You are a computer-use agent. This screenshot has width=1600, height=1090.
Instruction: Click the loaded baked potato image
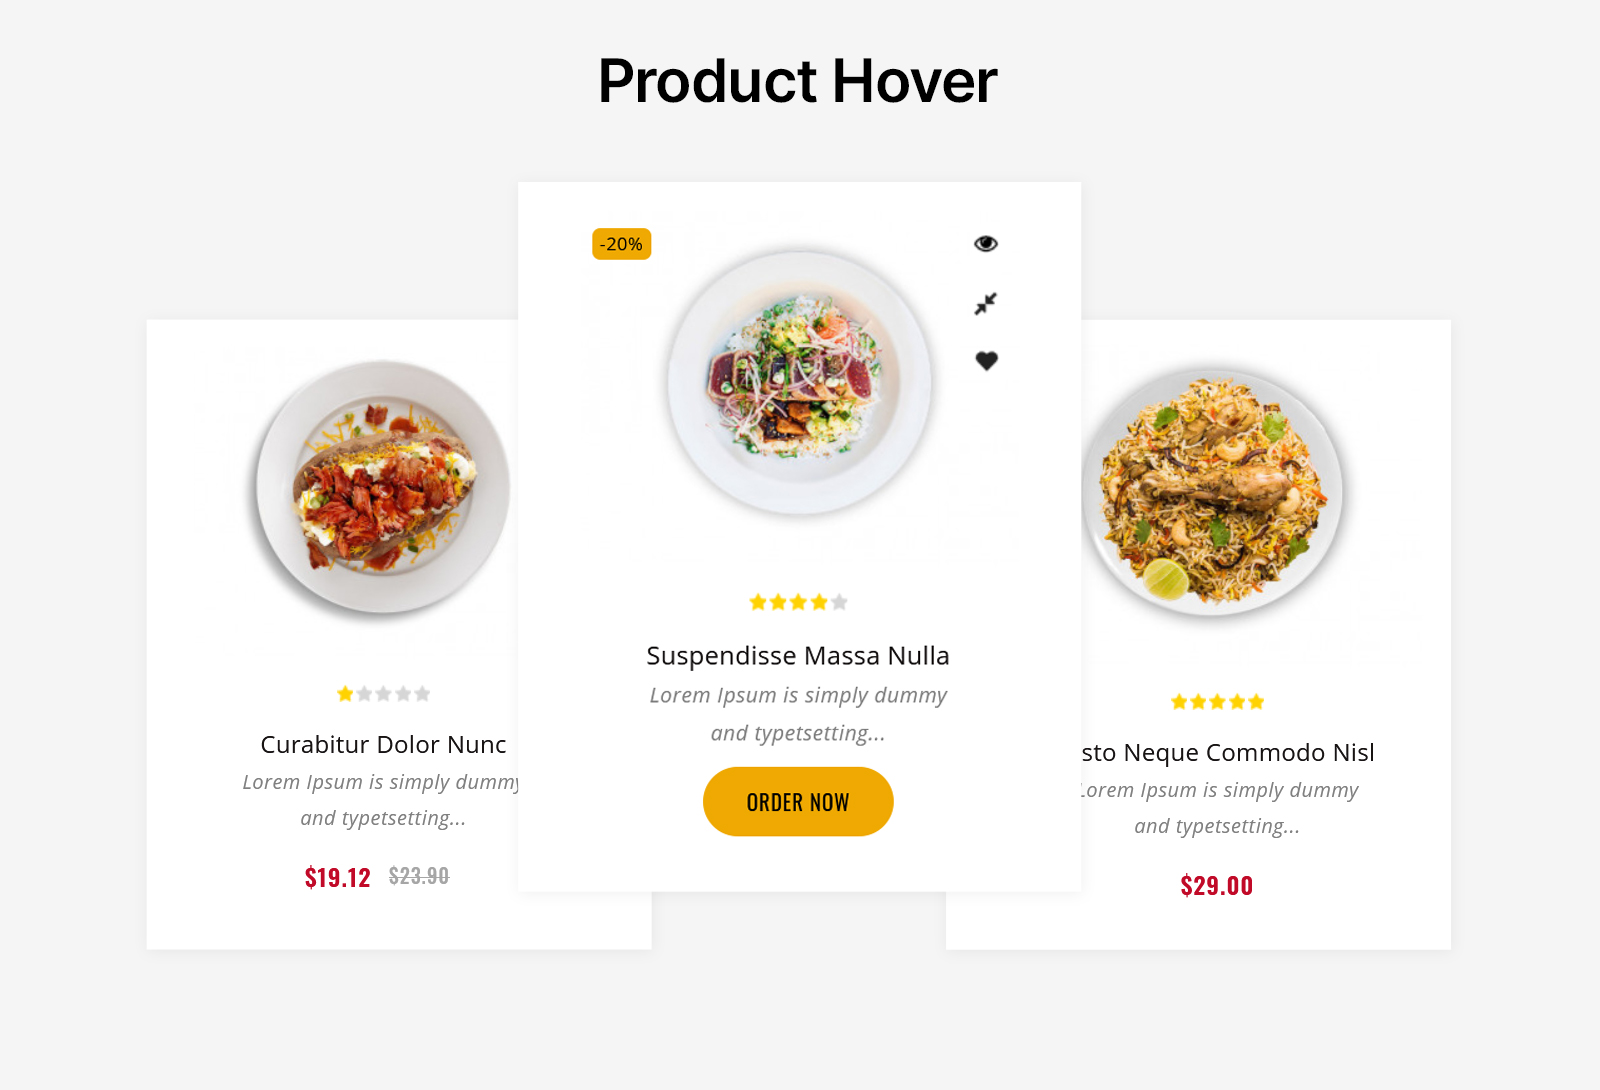(x=383, y=487)
